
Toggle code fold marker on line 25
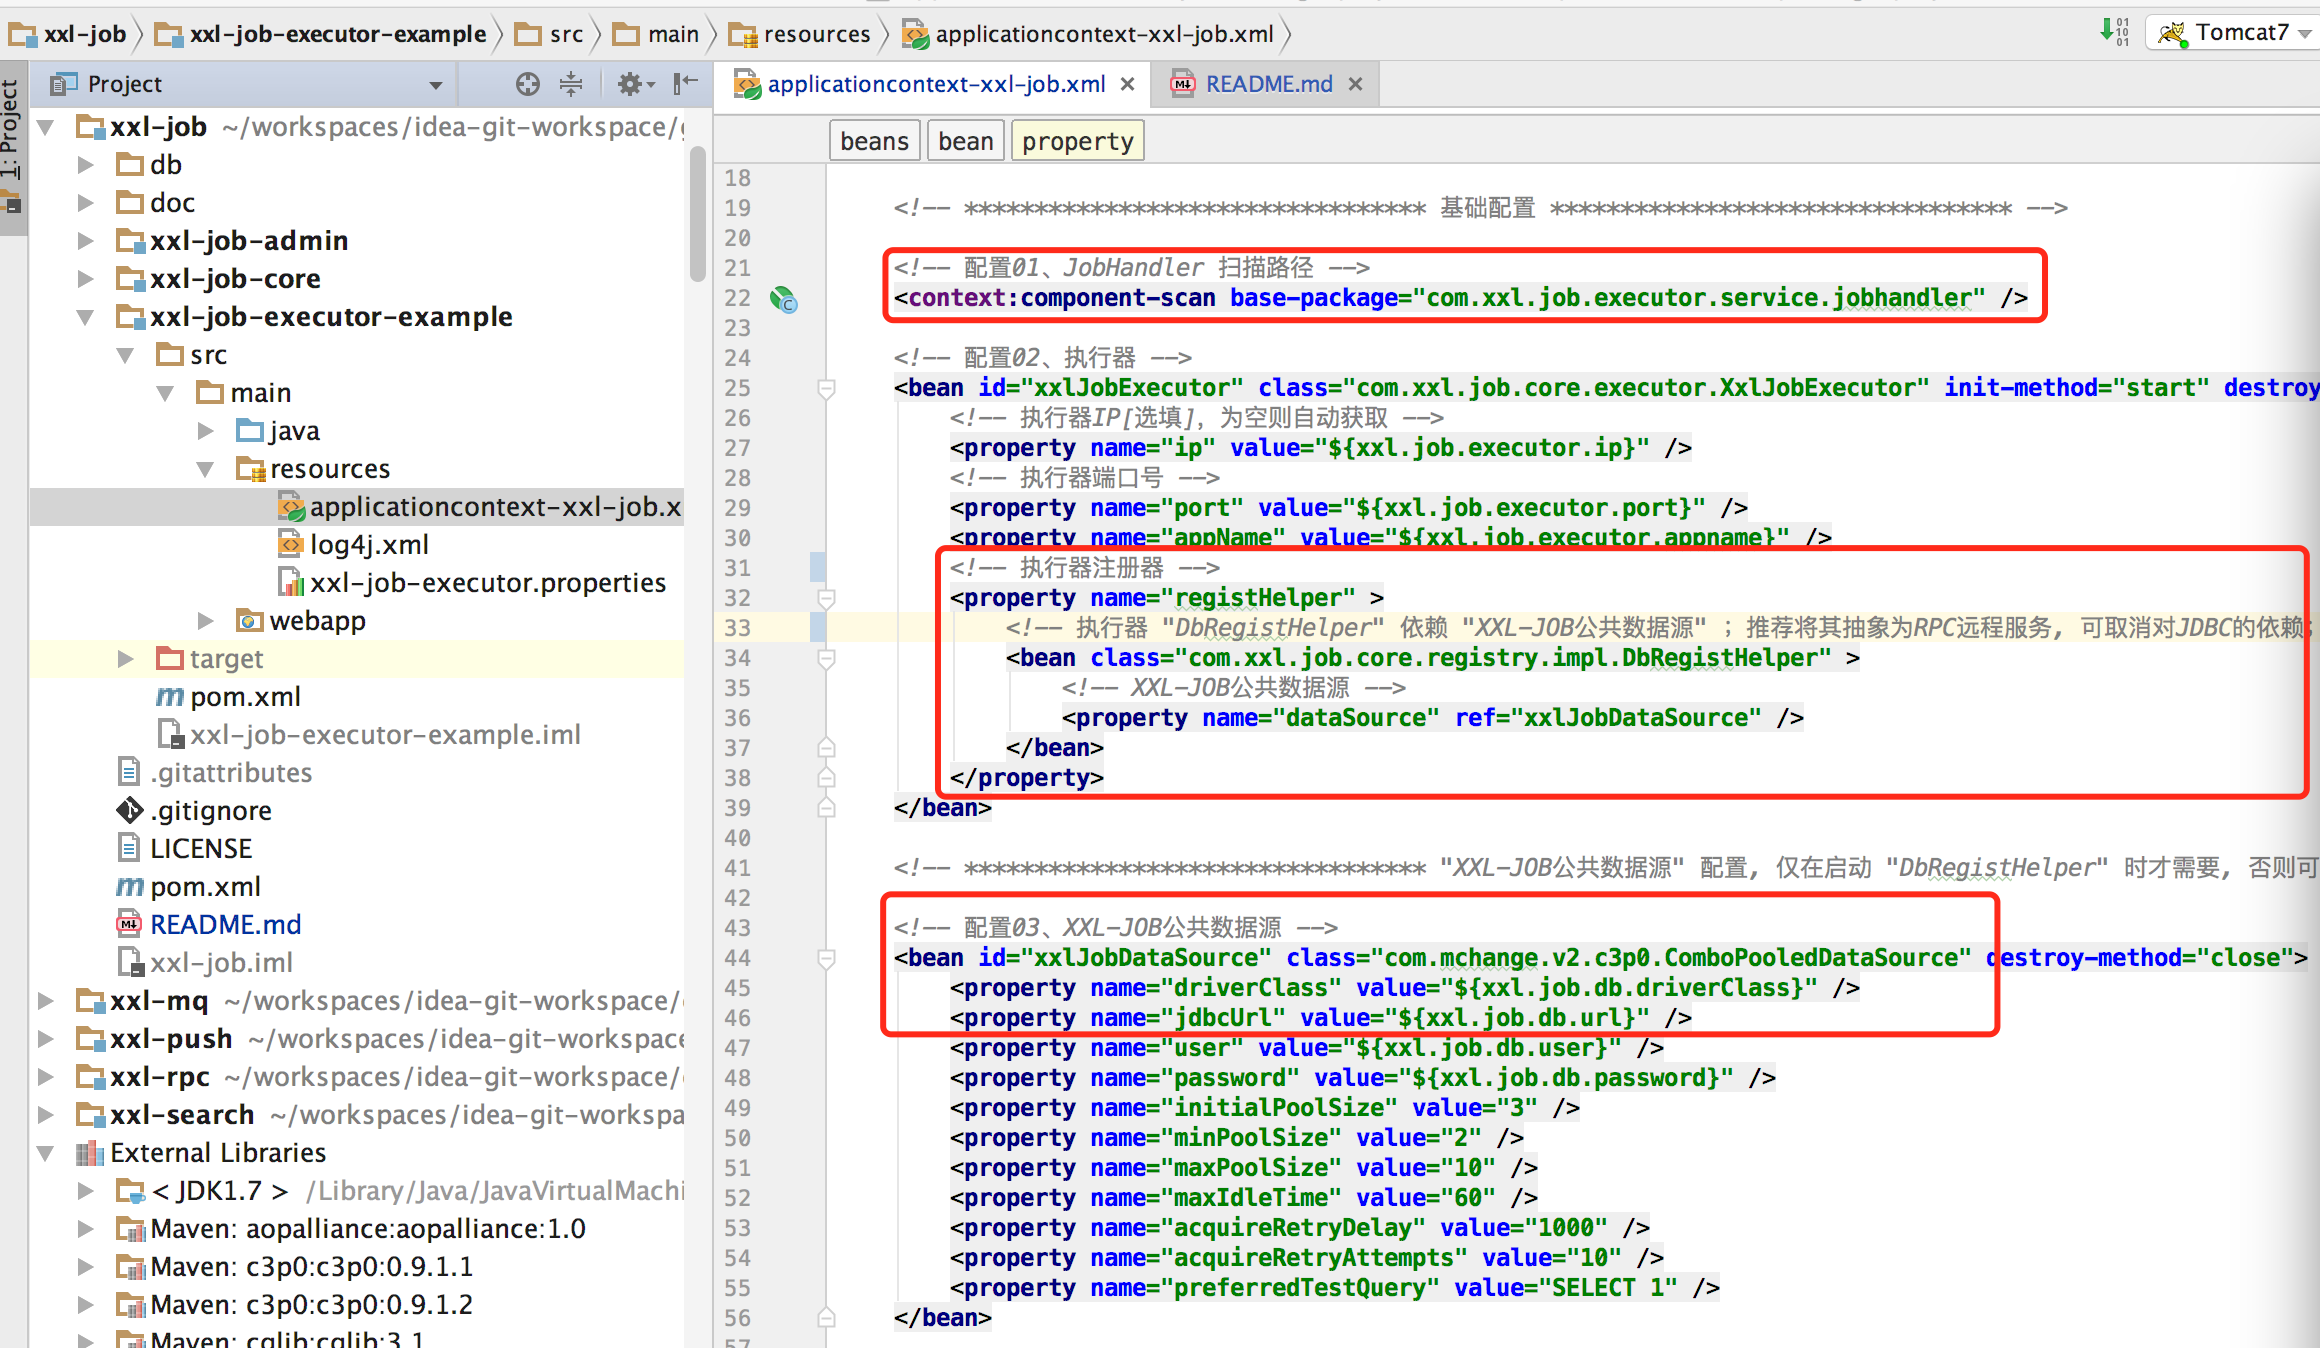(x=827, y=388)
